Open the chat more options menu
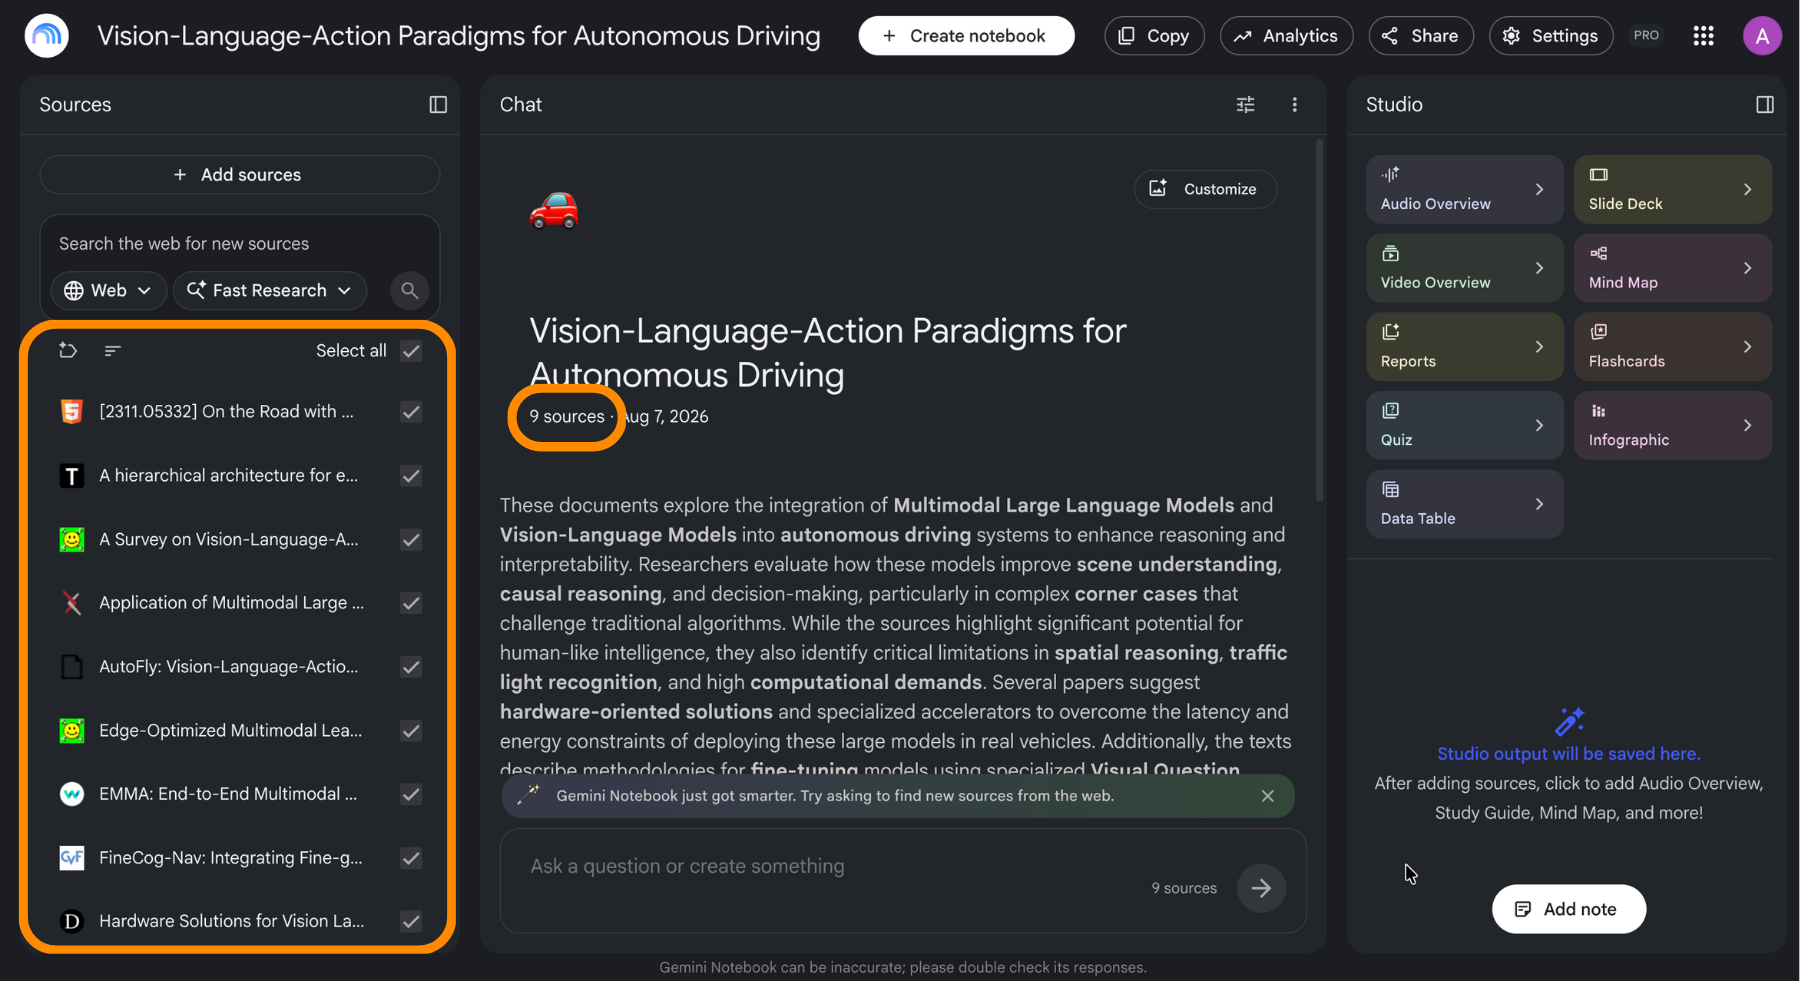This screenshot has height=981, width=1800. coord(1295,105)
